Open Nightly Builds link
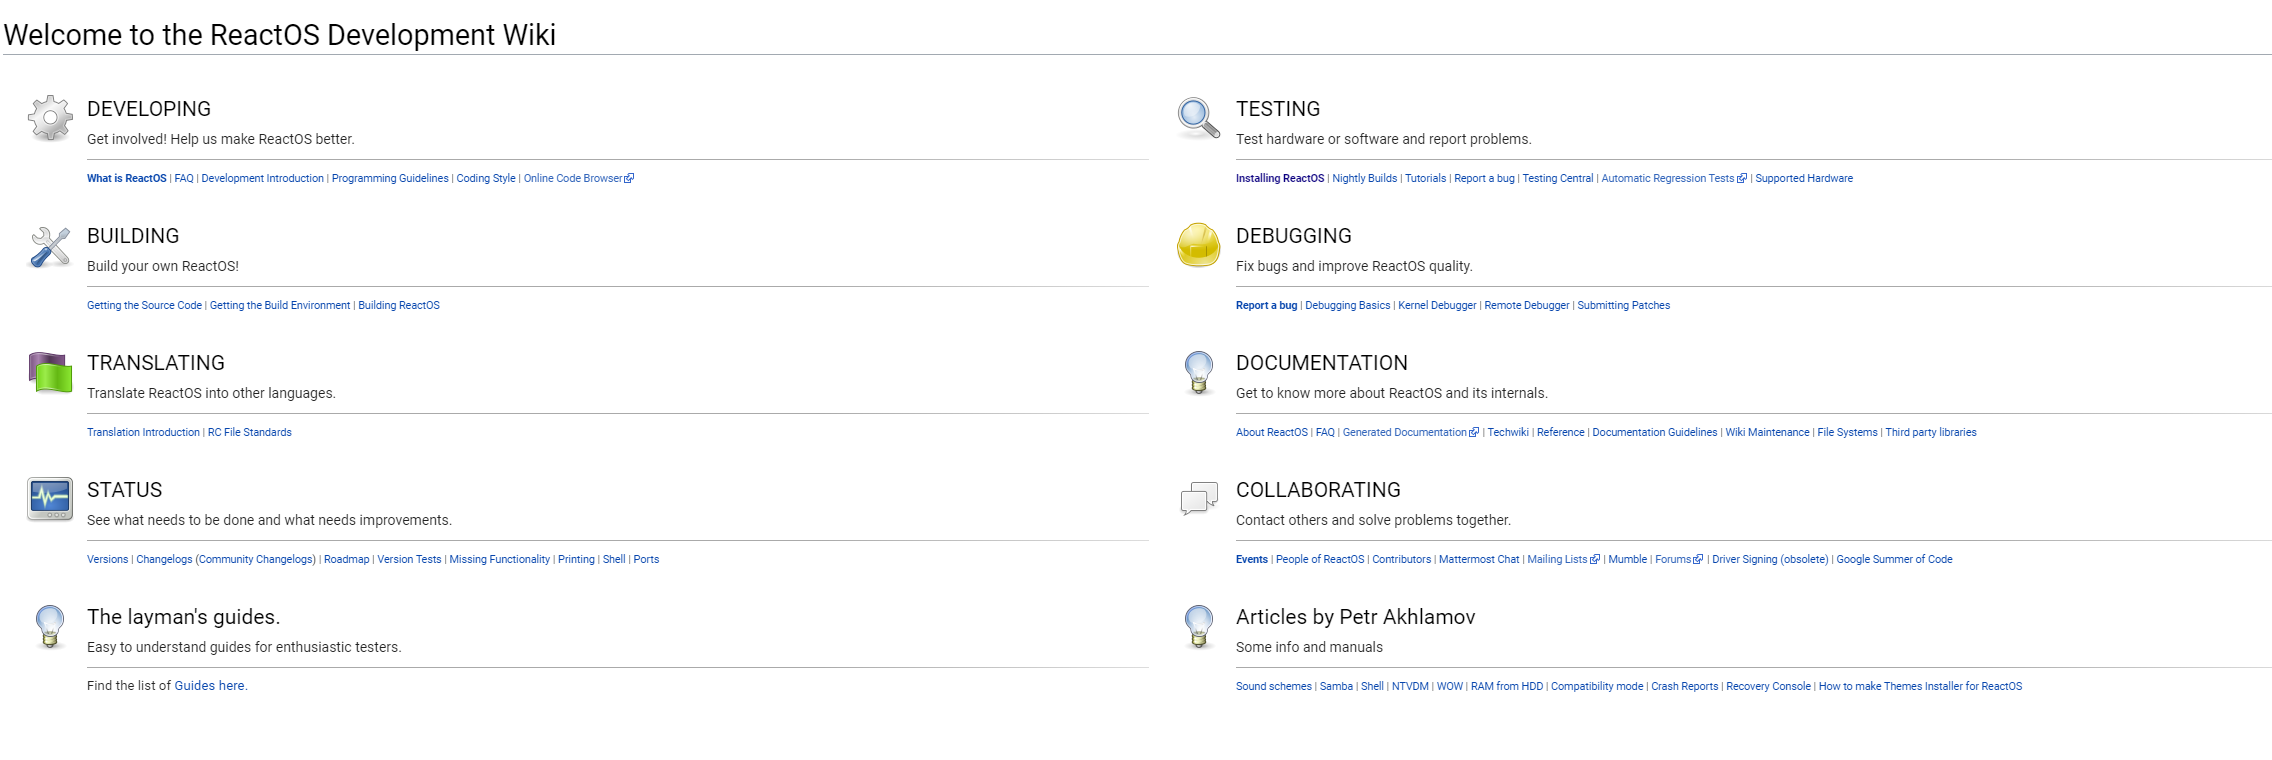Viewport: 2272px width, 760px height. point(1365,178)
